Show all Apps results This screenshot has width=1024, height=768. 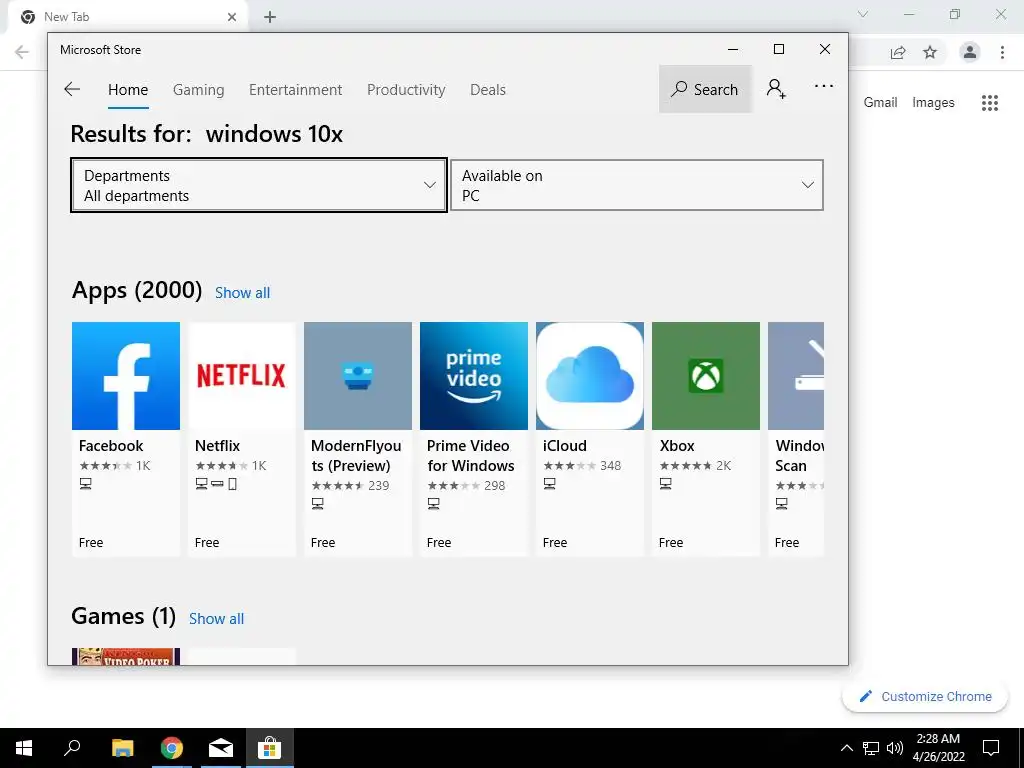point(242,293)
